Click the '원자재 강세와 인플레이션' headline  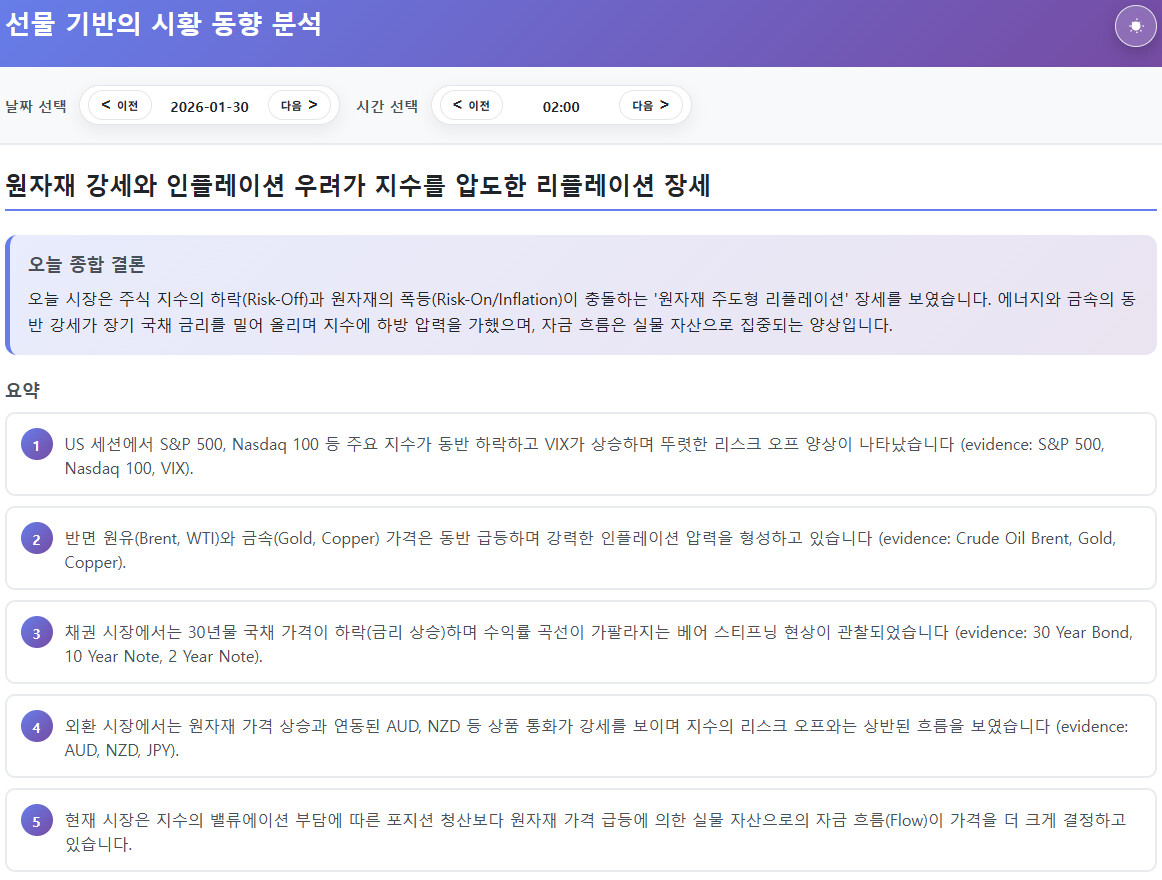tap(358, 186)
